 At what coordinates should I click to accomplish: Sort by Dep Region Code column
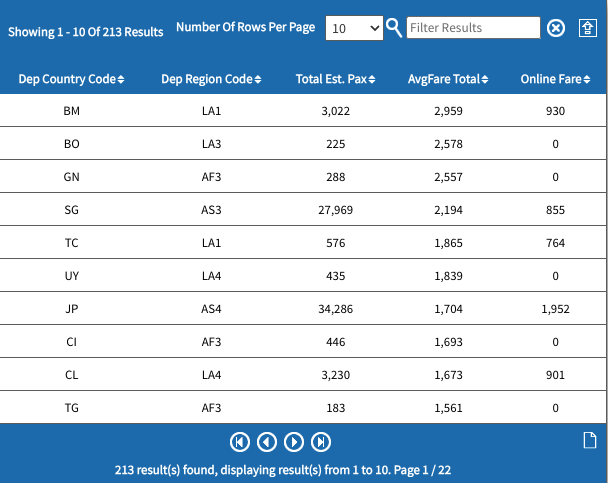[211, 79]
